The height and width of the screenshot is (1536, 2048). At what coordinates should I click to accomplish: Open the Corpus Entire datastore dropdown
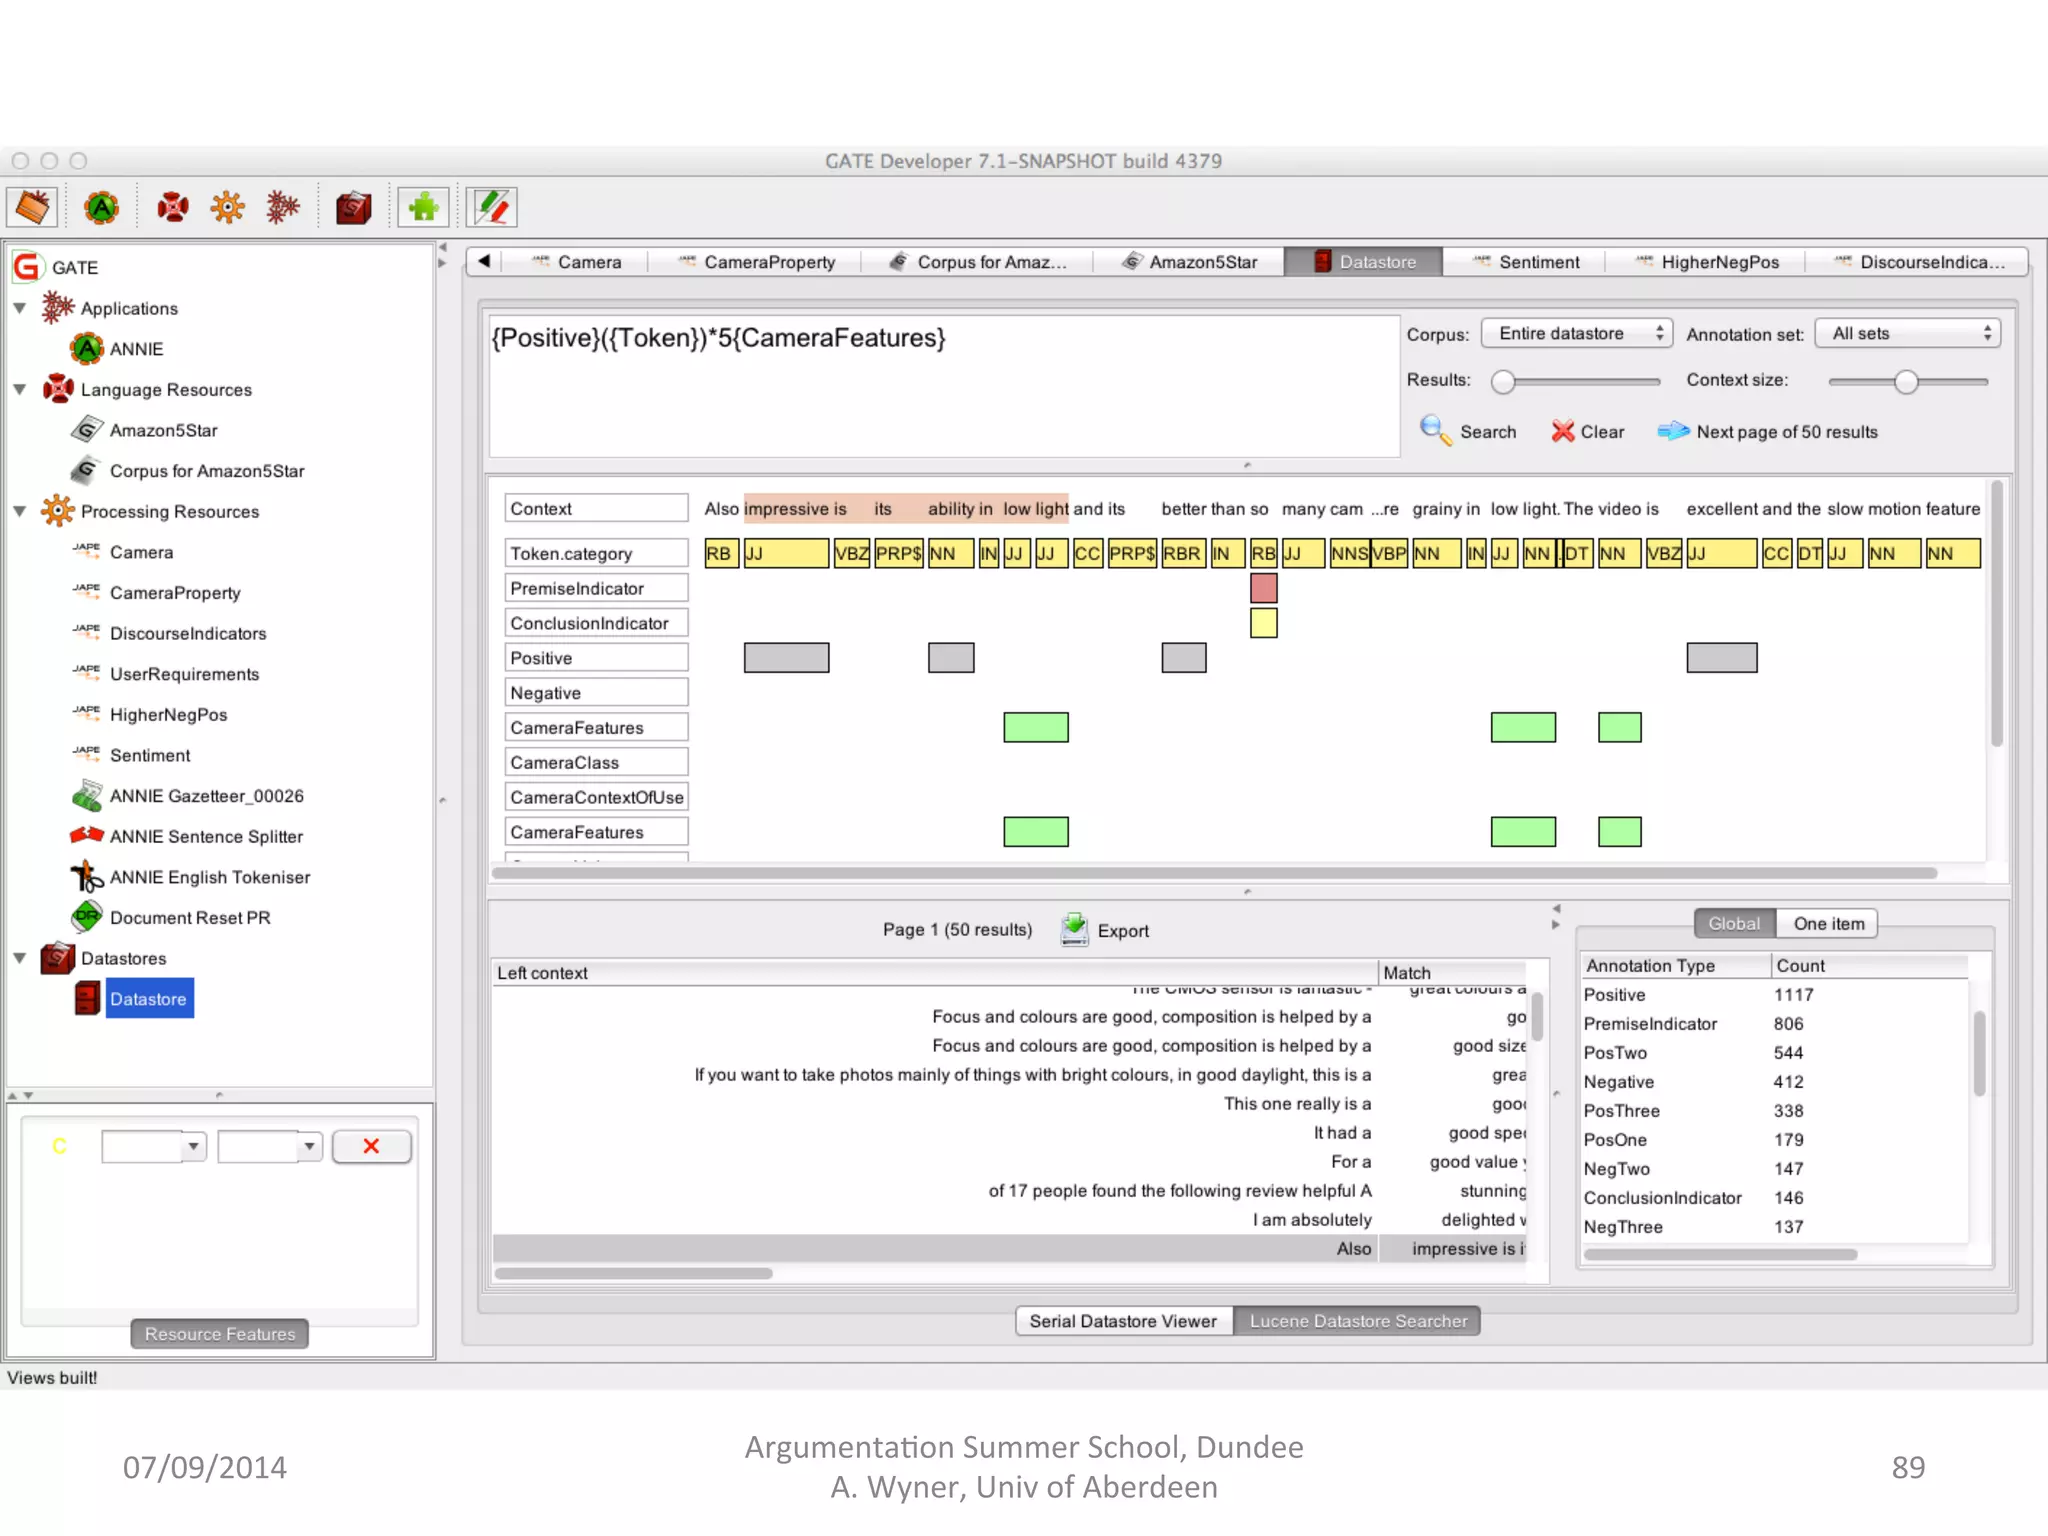[1576, 334]
